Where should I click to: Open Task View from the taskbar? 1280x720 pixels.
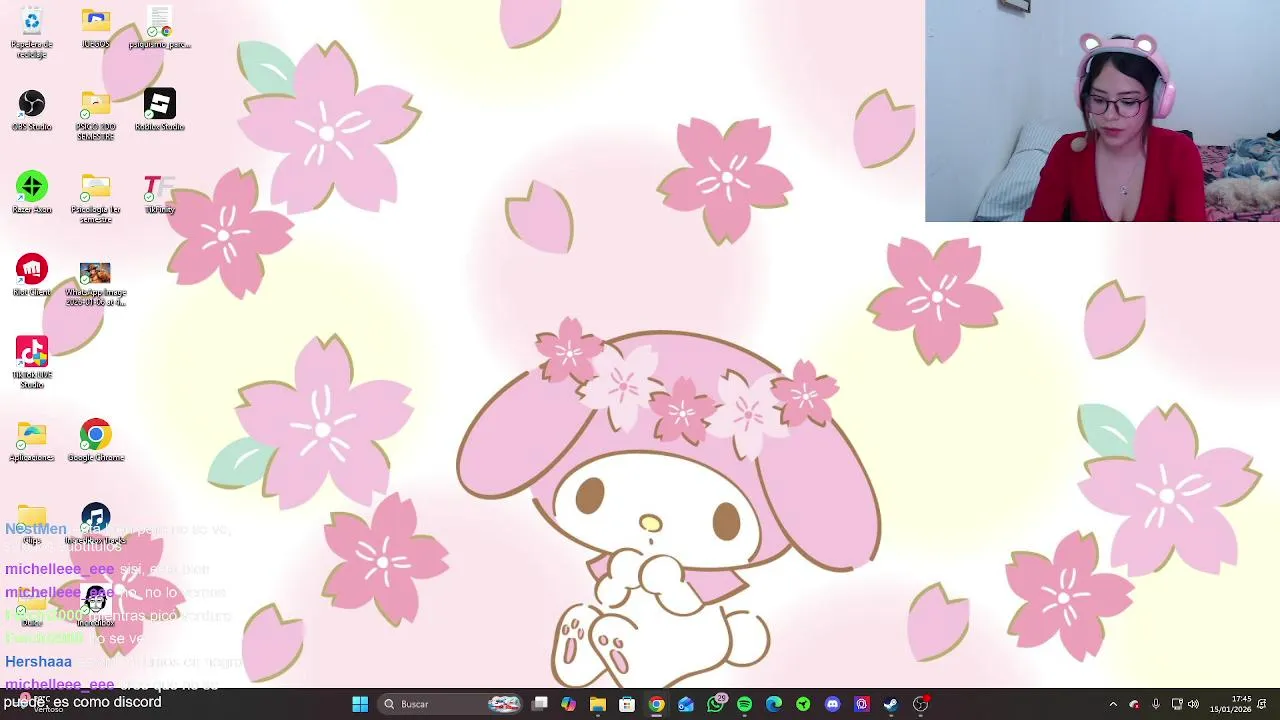[540, 704]
